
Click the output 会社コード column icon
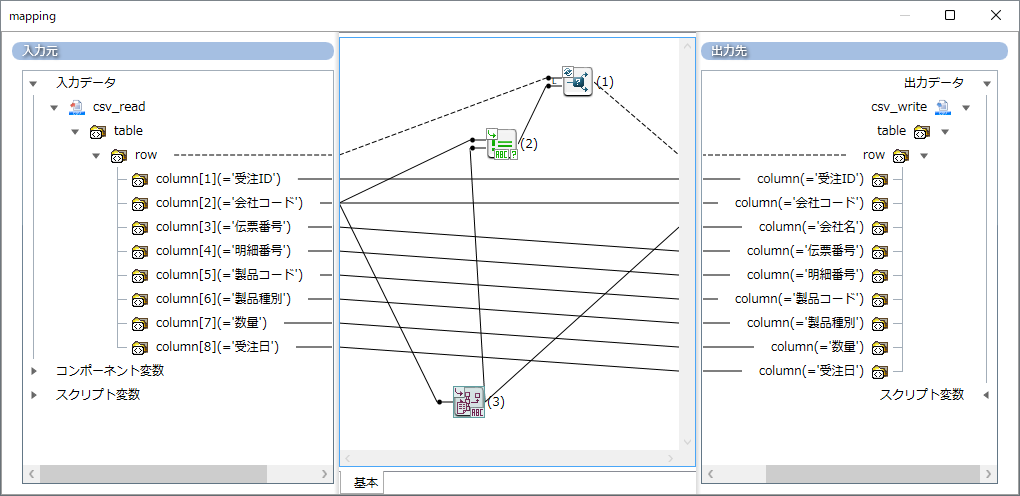879,204
